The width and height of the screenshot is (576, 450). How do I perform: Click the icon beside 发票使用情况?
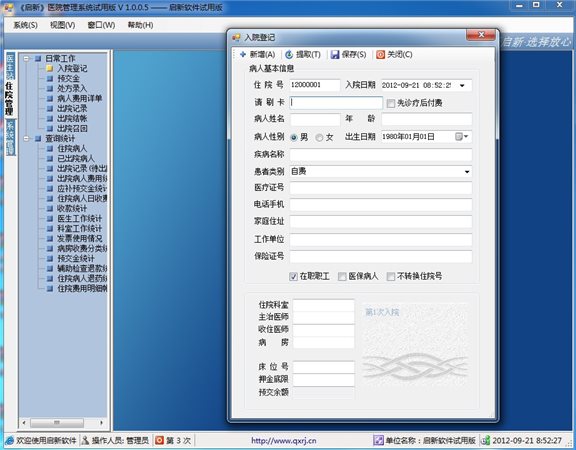point(50,238)
